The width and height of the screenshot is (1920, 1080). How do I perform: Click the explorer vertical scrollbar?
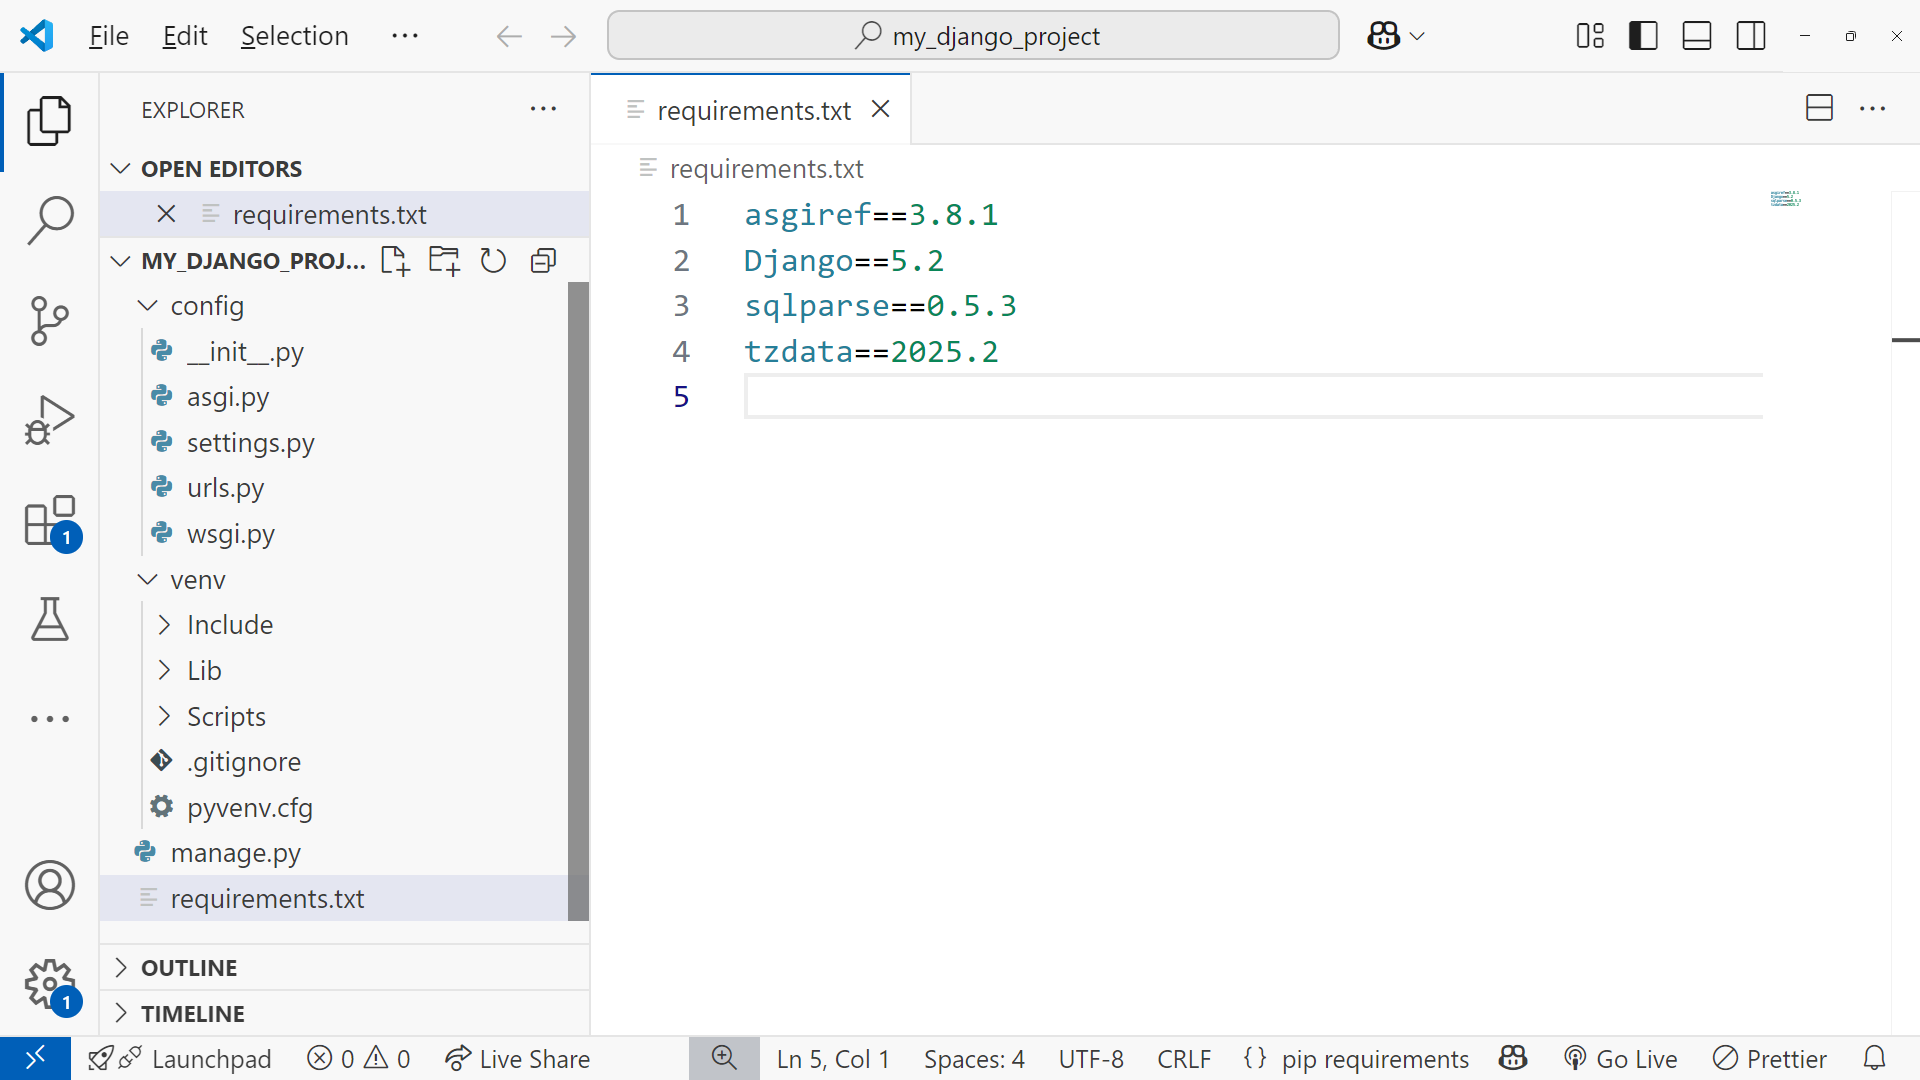pos(578,600)
